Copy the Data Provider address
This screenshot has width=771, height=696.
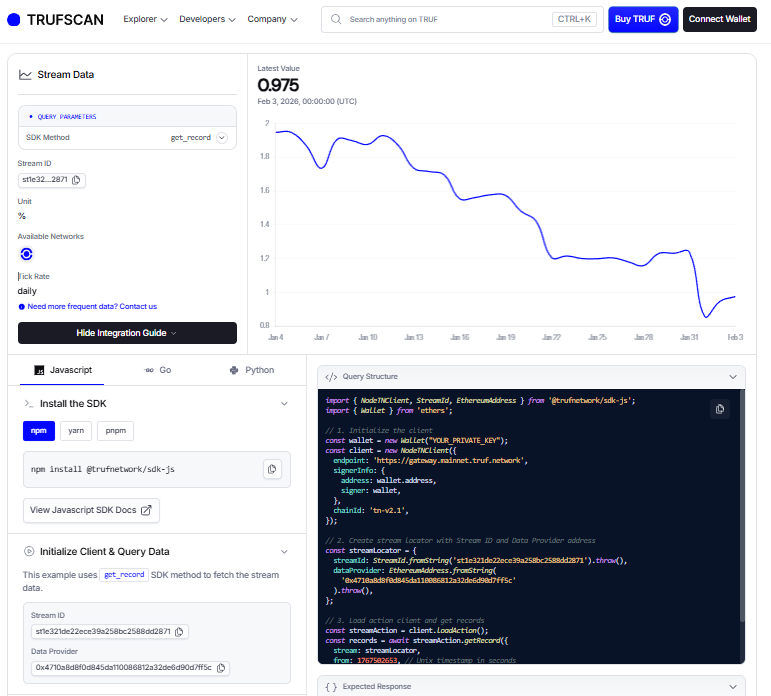point(221,668)
